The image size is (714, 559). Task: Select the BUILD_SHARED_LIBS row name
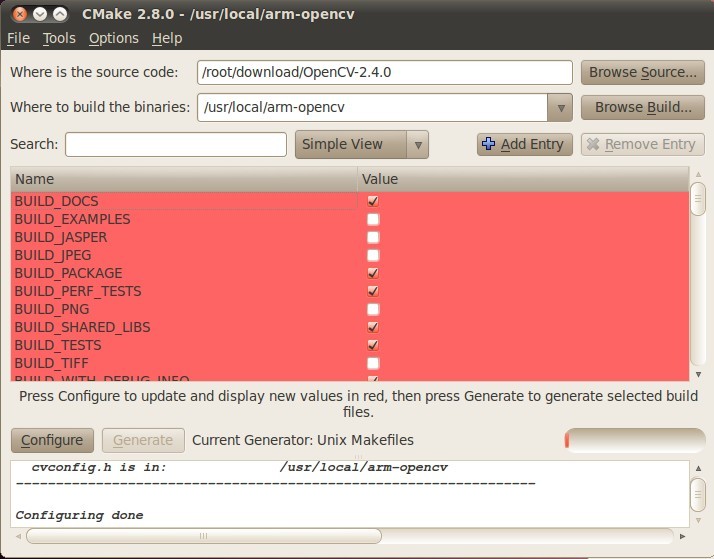click(x=82, y=327)
